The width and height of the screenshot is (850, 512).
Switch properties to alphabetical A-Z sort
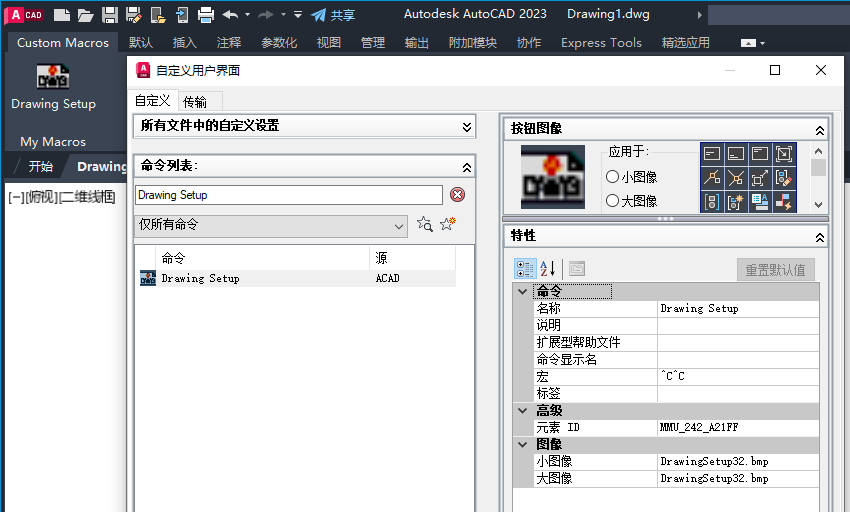[548, 268]
